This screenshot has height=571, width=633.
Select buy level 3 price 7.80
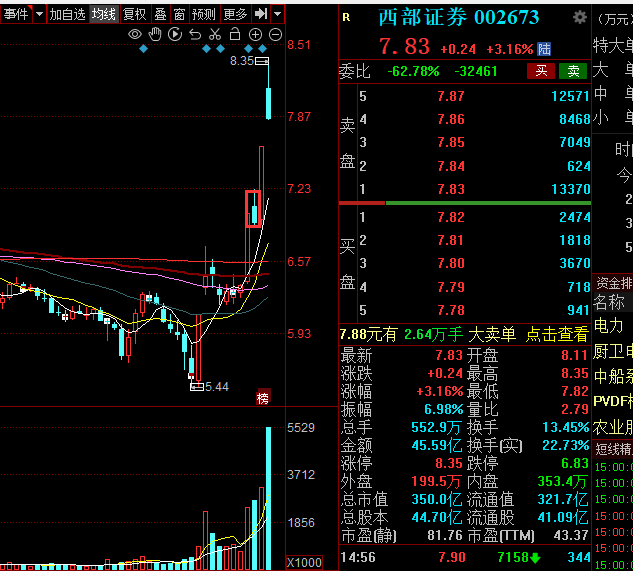[451, 263]
